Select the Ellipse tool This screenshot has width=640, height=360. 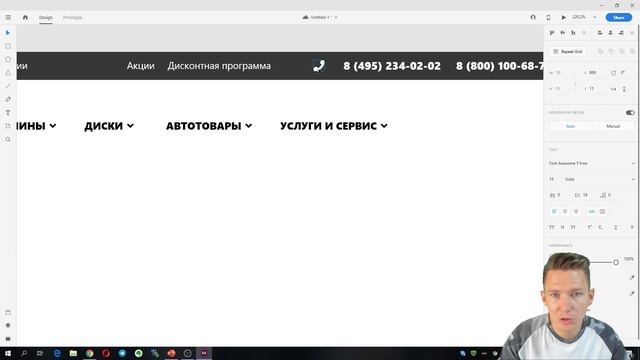pyautogui.click(x=8, y=60)
